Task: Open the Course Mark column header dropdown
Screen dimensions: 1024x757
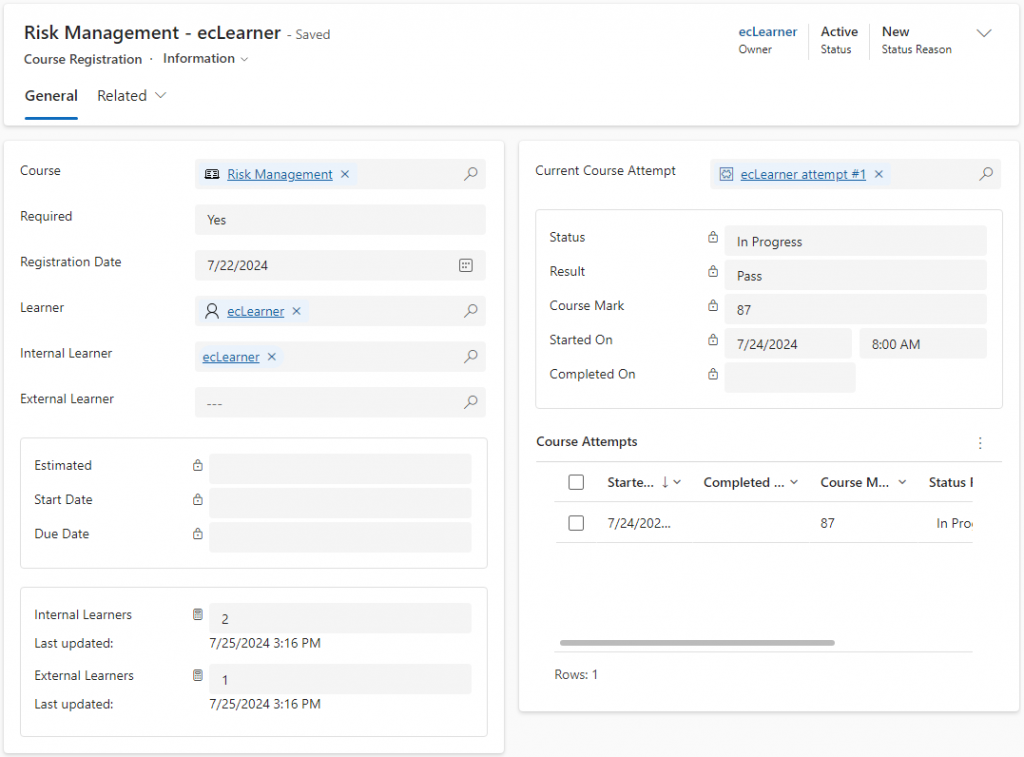Action: [x=902, y=482]
